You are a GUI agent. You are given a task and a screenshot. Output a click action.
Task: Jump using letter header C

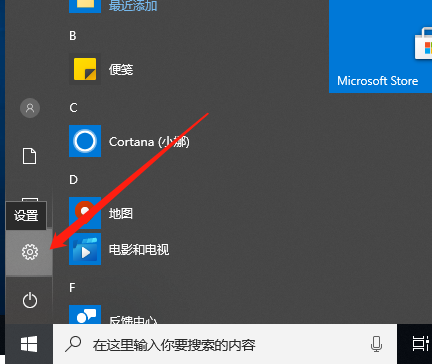[73, 108]
